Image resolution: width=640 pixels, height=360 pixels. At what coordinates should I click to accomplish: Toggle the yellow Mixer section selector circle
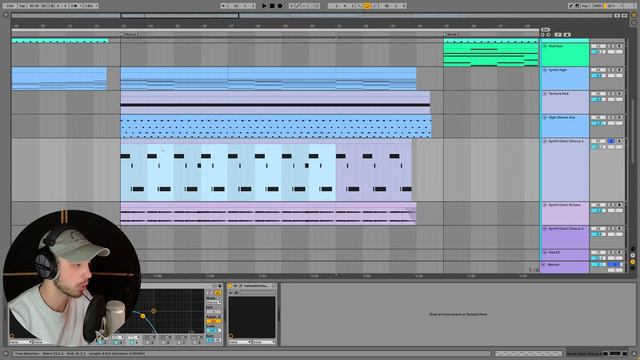pyautogui.click(x=633, y=262)
